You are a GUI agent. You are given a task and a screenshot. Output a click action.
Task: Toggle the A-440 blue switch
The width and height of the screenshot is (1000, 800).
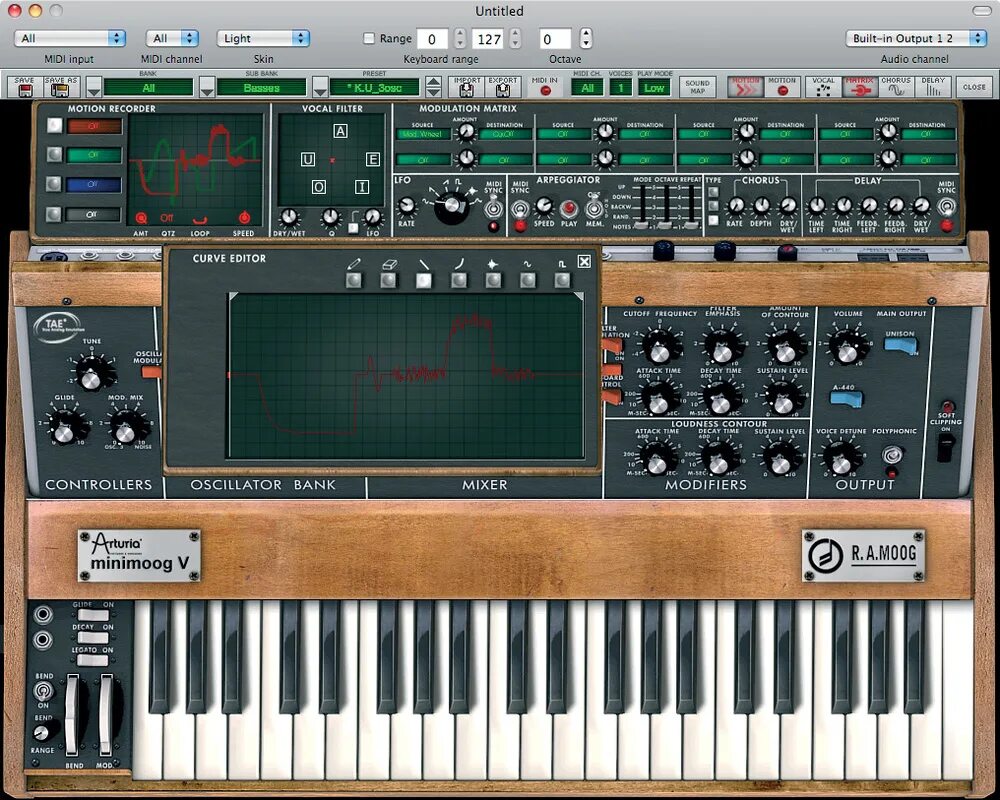[846, 399]
